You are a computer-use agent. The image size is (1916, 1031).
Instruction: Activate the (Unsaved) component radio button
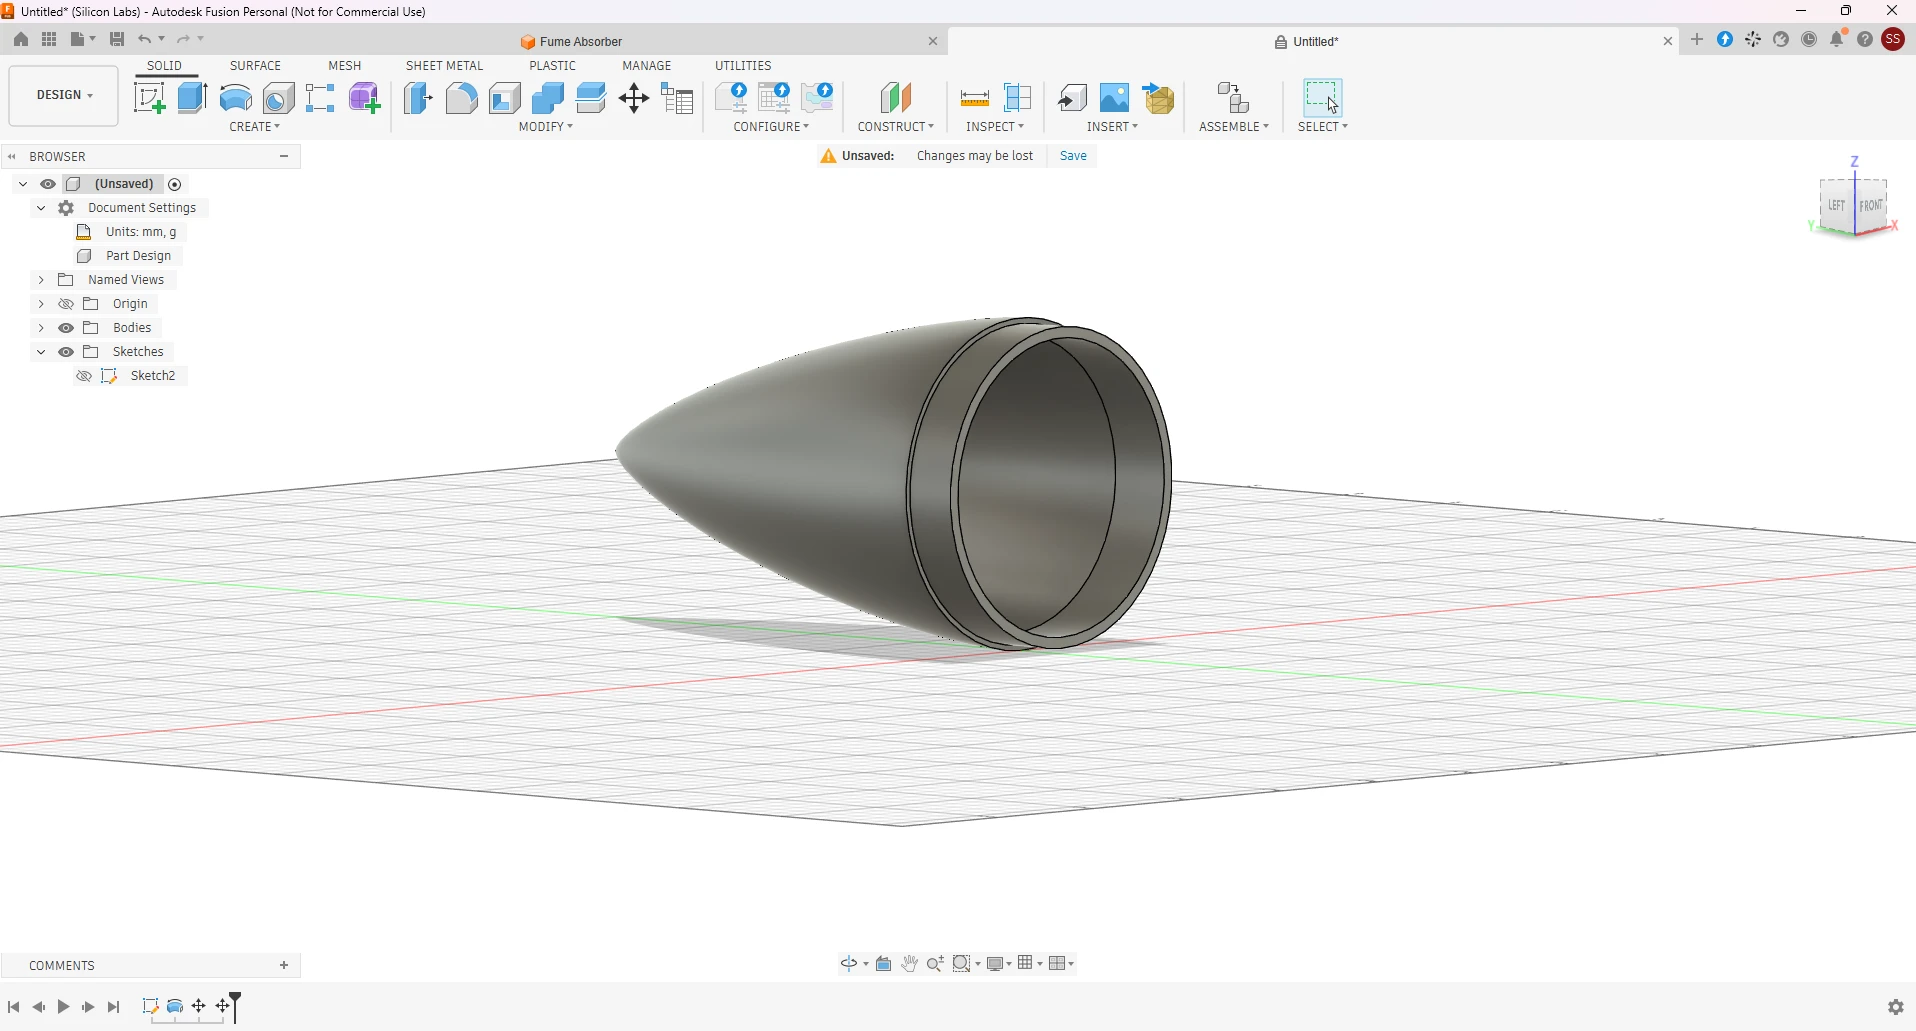(175, 184)
